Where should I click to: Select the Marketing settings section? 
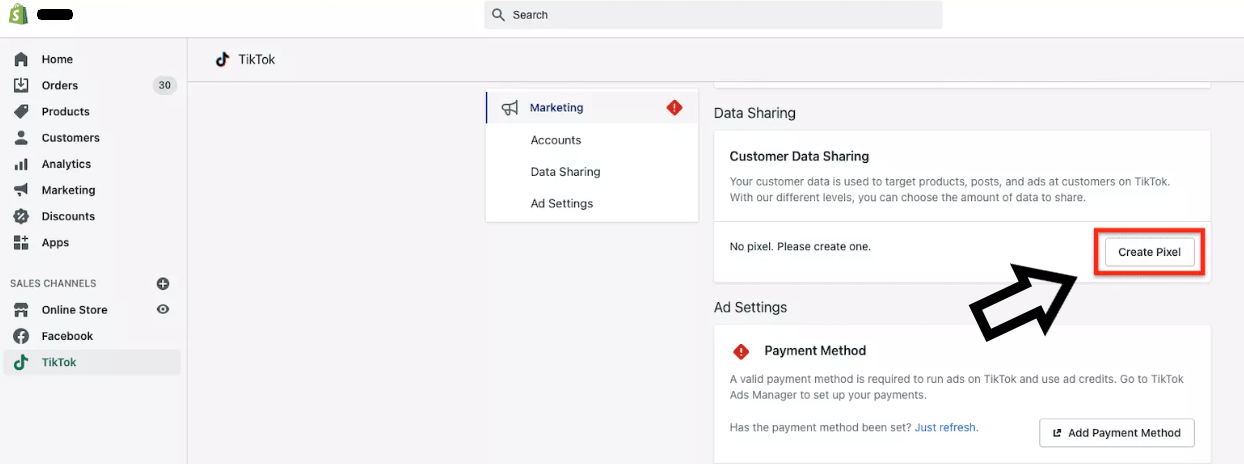pyautogui.click(x=557, y=108)
